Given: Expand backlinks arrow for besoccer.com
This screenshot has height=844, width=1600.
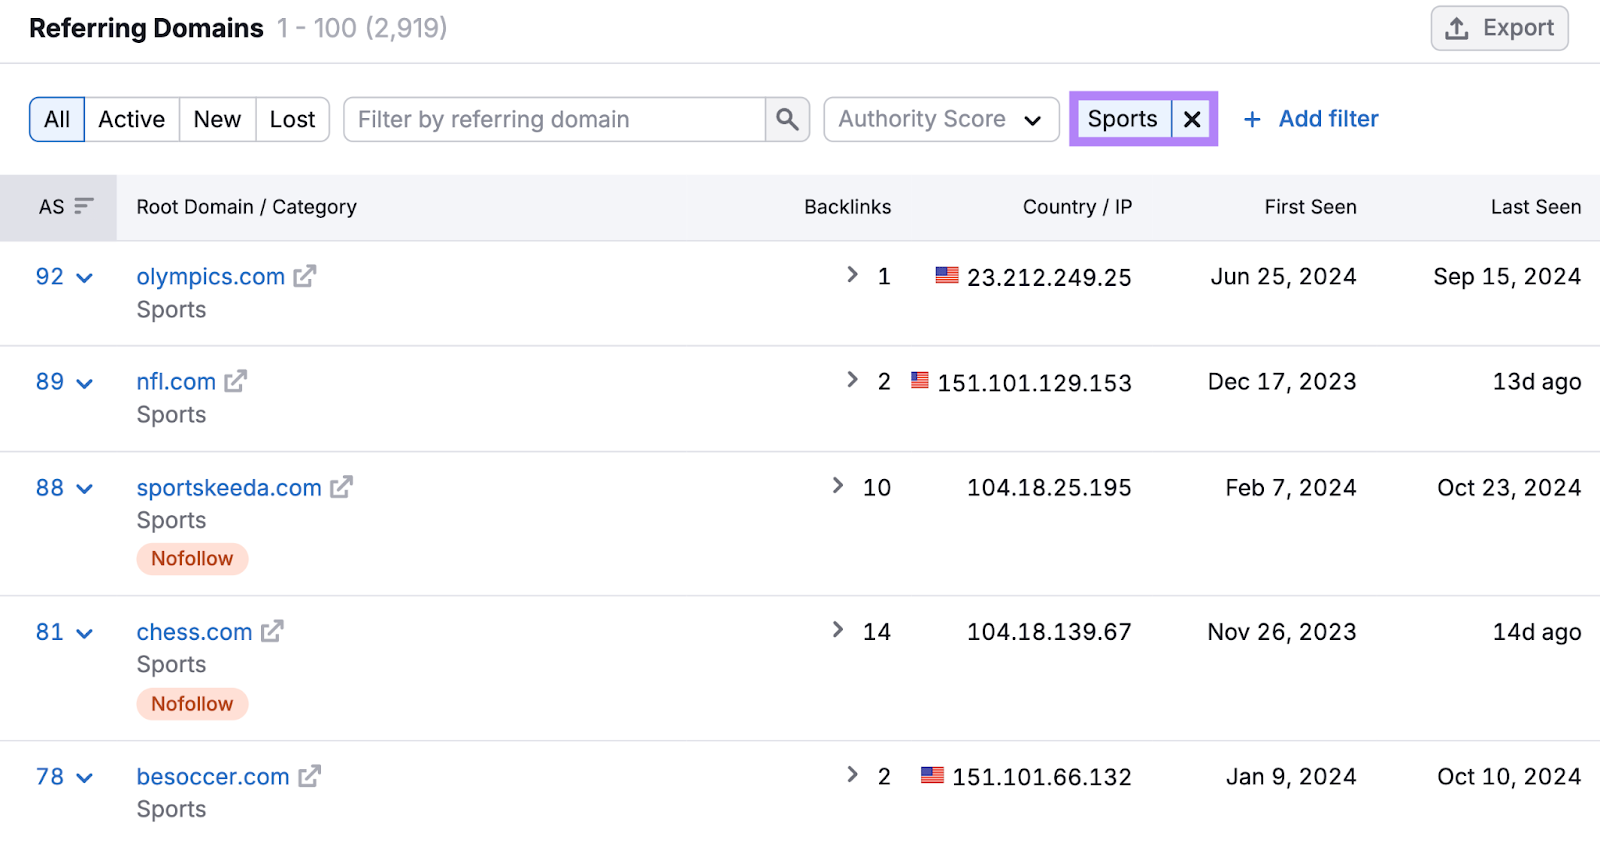Looking at the screenshot, I should click(852, 774).
